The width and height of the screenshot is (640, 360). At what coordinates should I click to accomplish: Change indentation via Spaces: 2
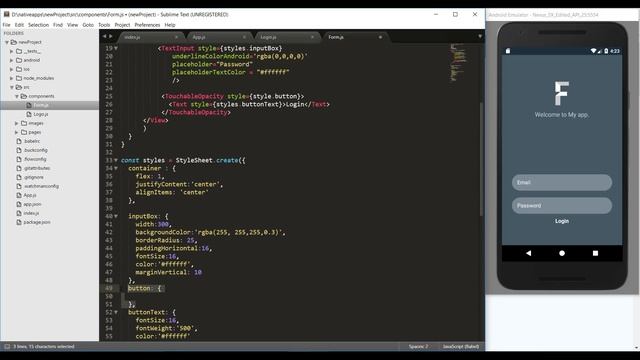pos(419,347)
